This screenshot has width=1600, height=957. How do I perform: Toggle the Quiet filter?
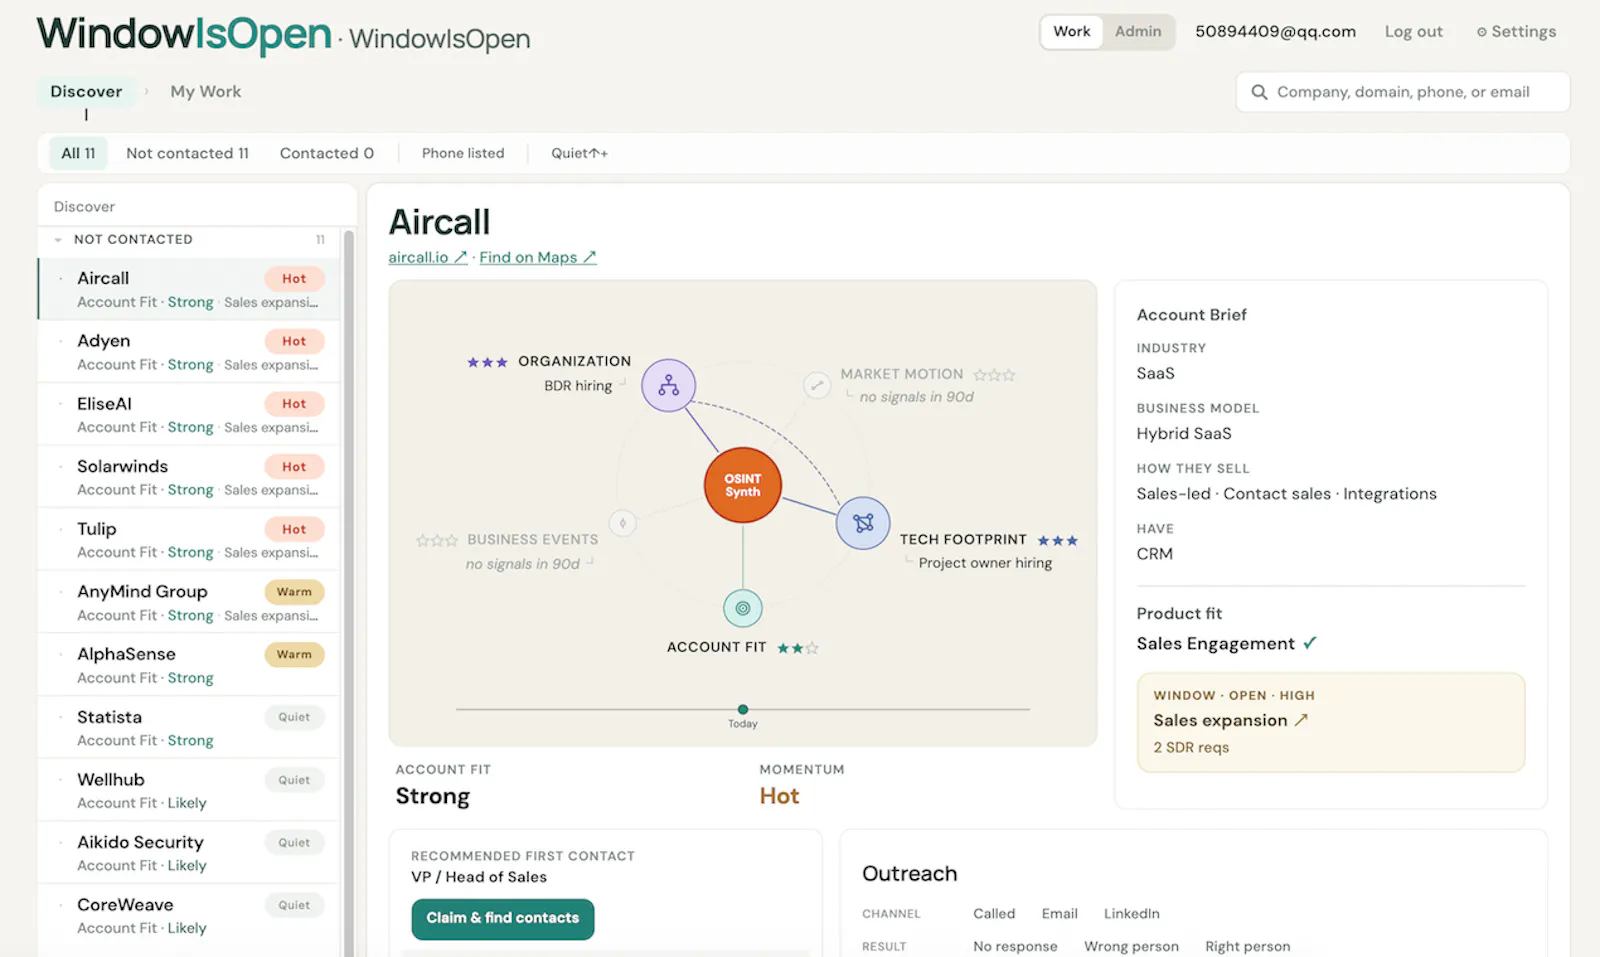point(579,153)
